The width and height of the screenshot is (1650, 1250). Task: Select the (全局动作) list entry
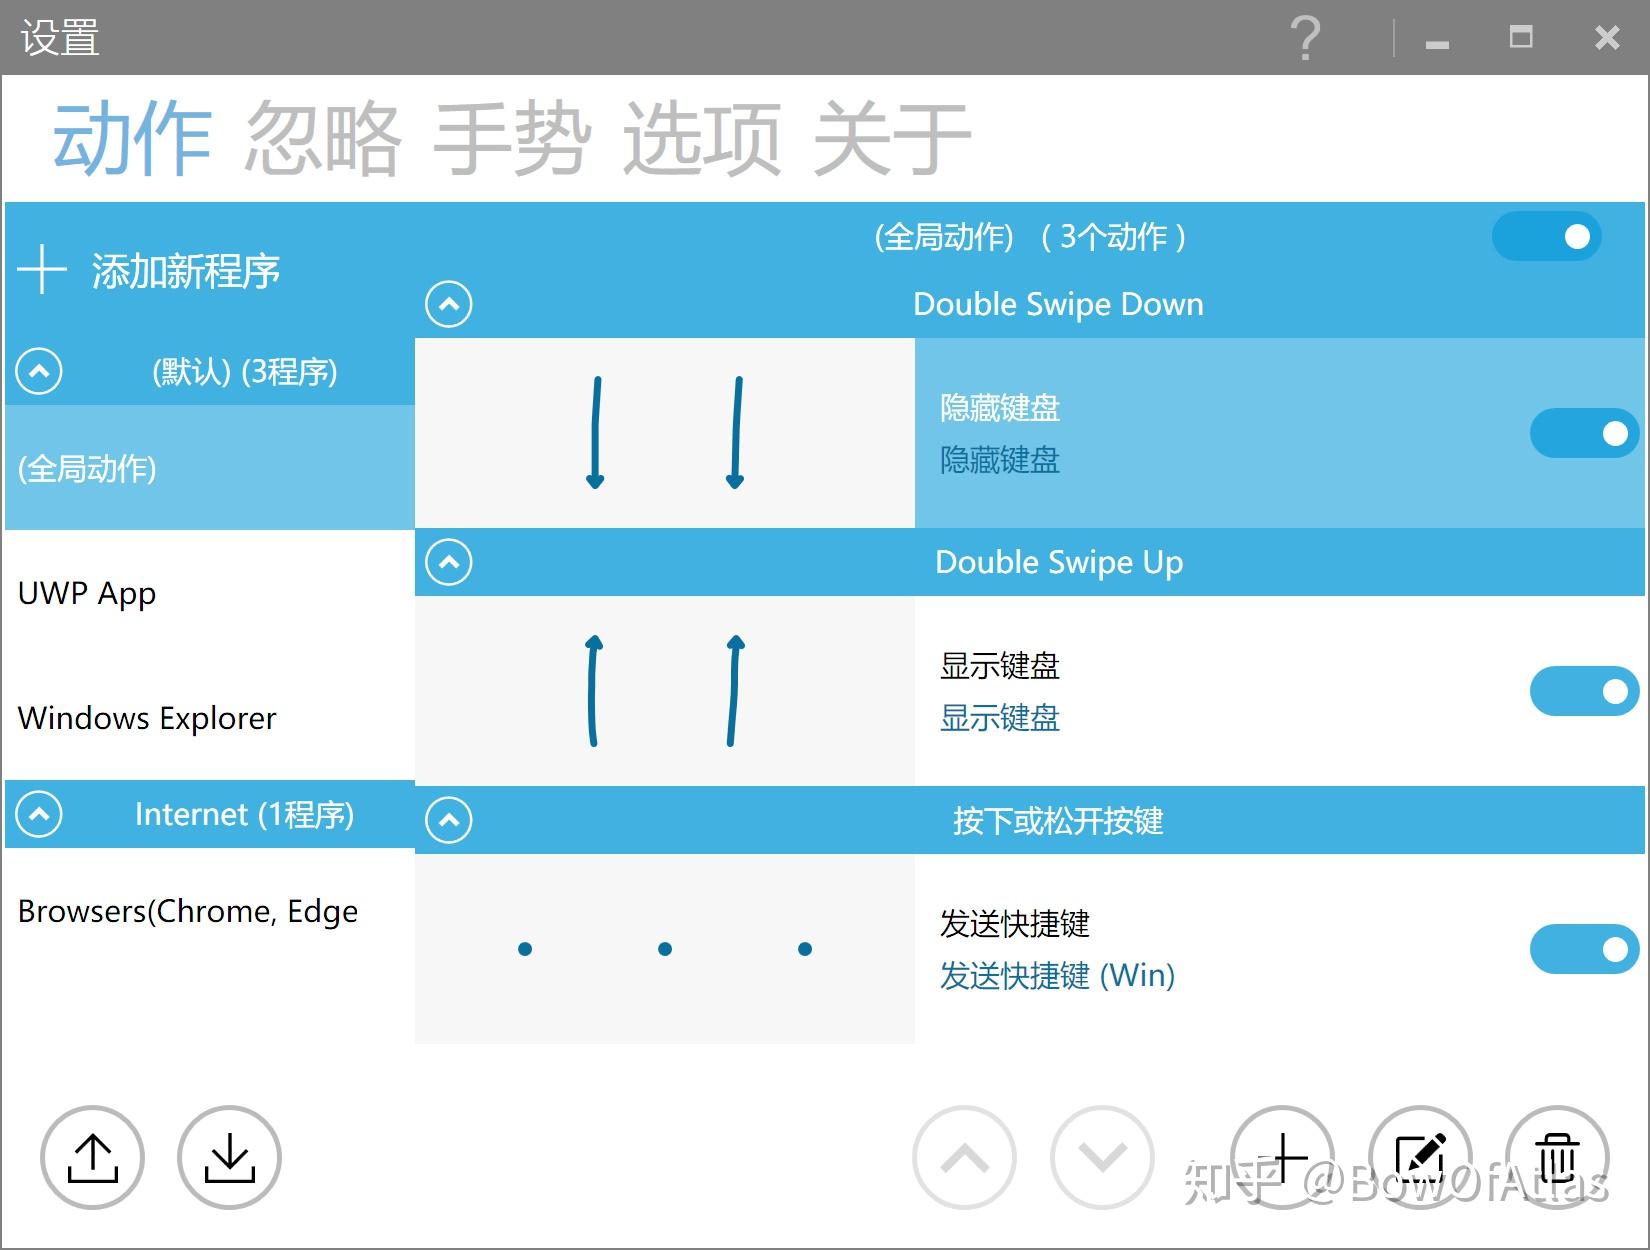pos(210,468)
